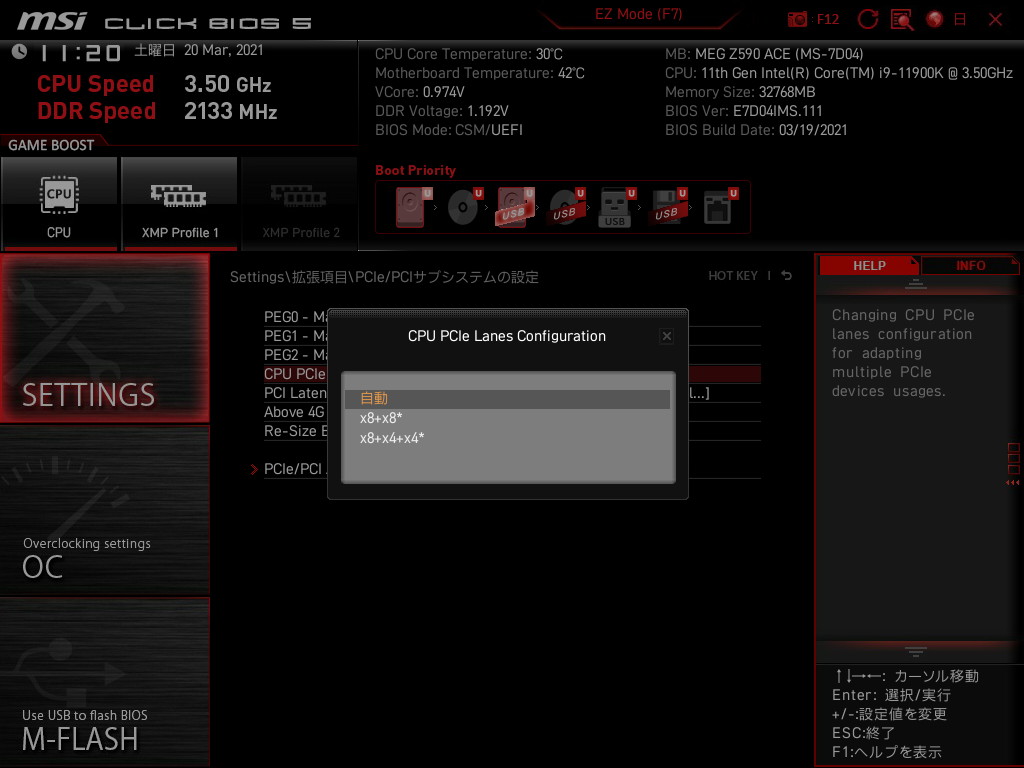Viewport: 1024px width, 768px height.
Task: Open language selection with the globe icon
Action: click(x=935, y=20)
